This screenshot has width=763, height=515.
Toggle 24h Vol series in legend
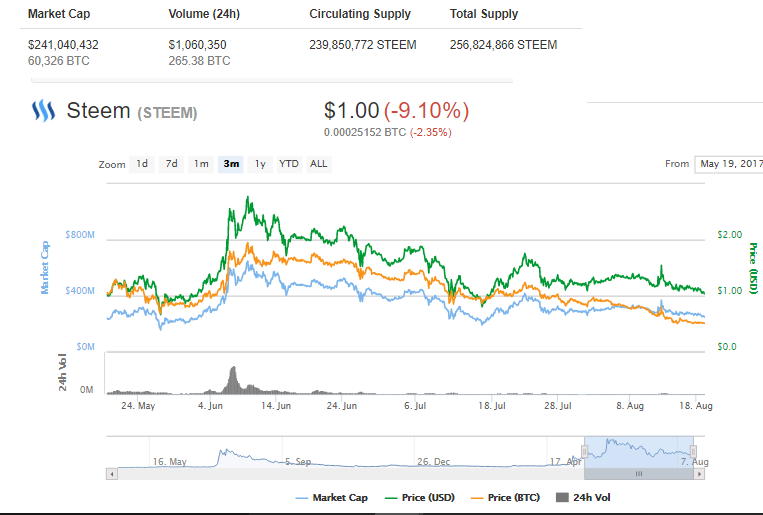tap(583, 497)
